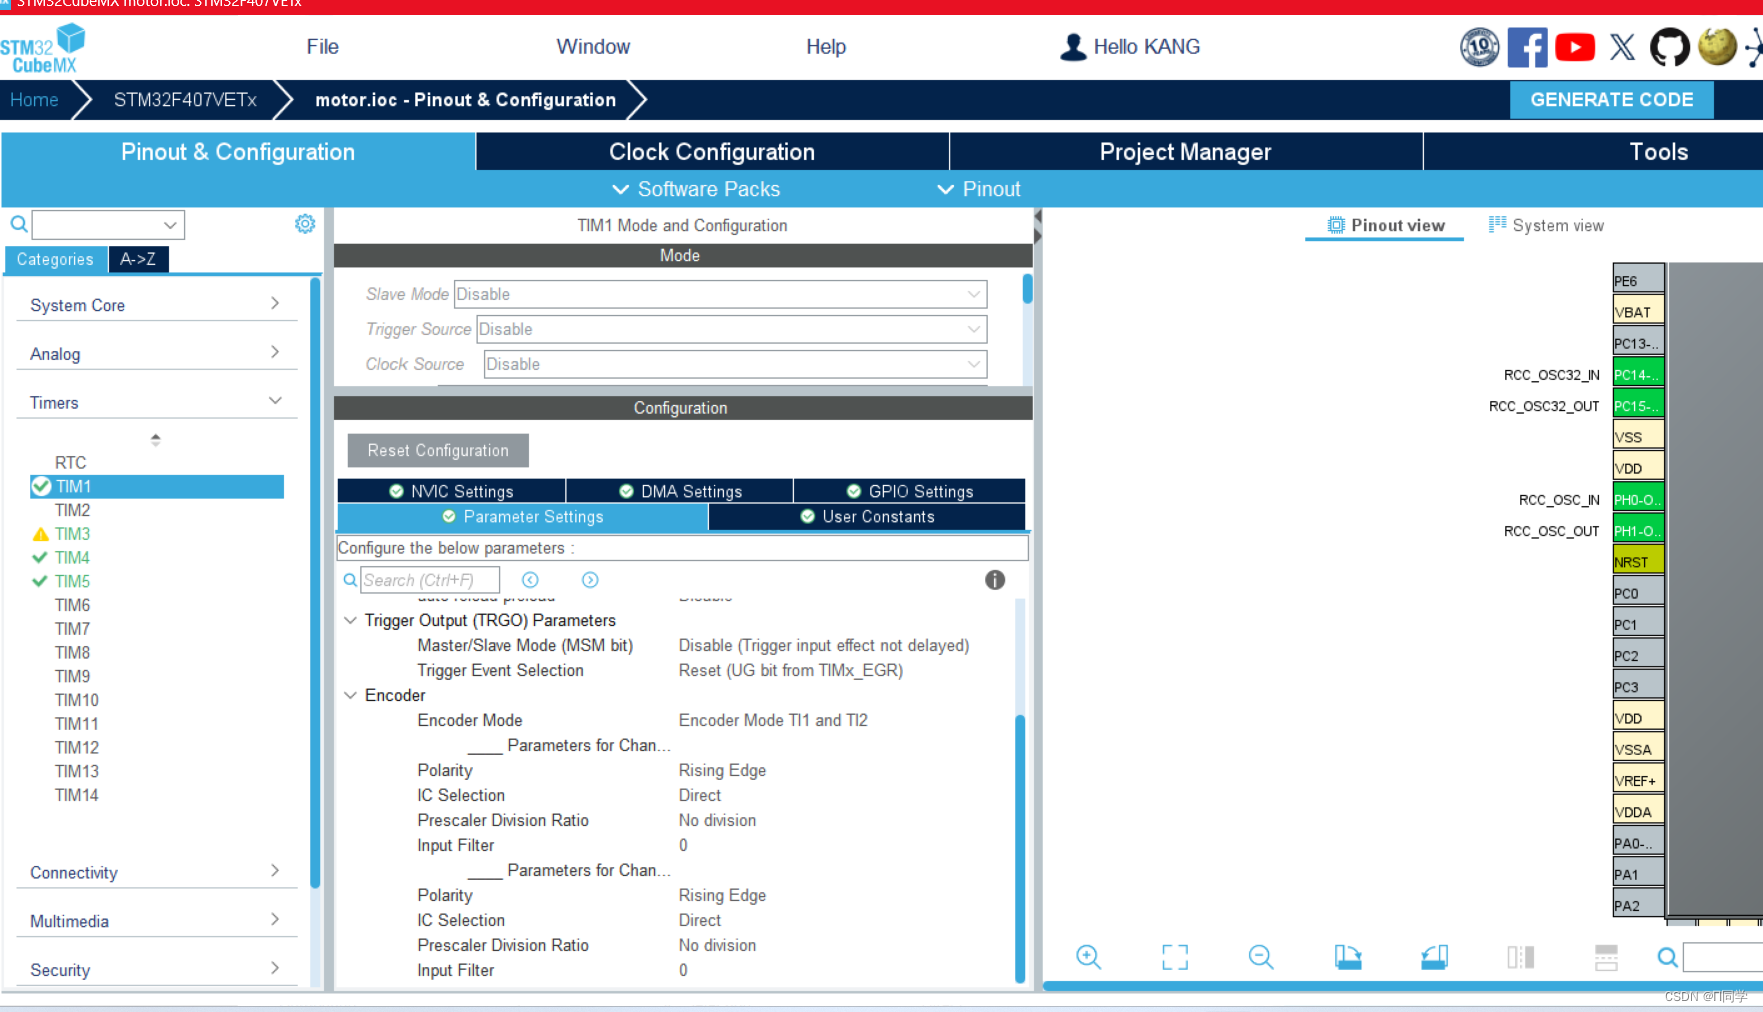Screen dimensions: 1763x1012
Task: Open the NVIC Settings tab
Action: coord(451,491)
